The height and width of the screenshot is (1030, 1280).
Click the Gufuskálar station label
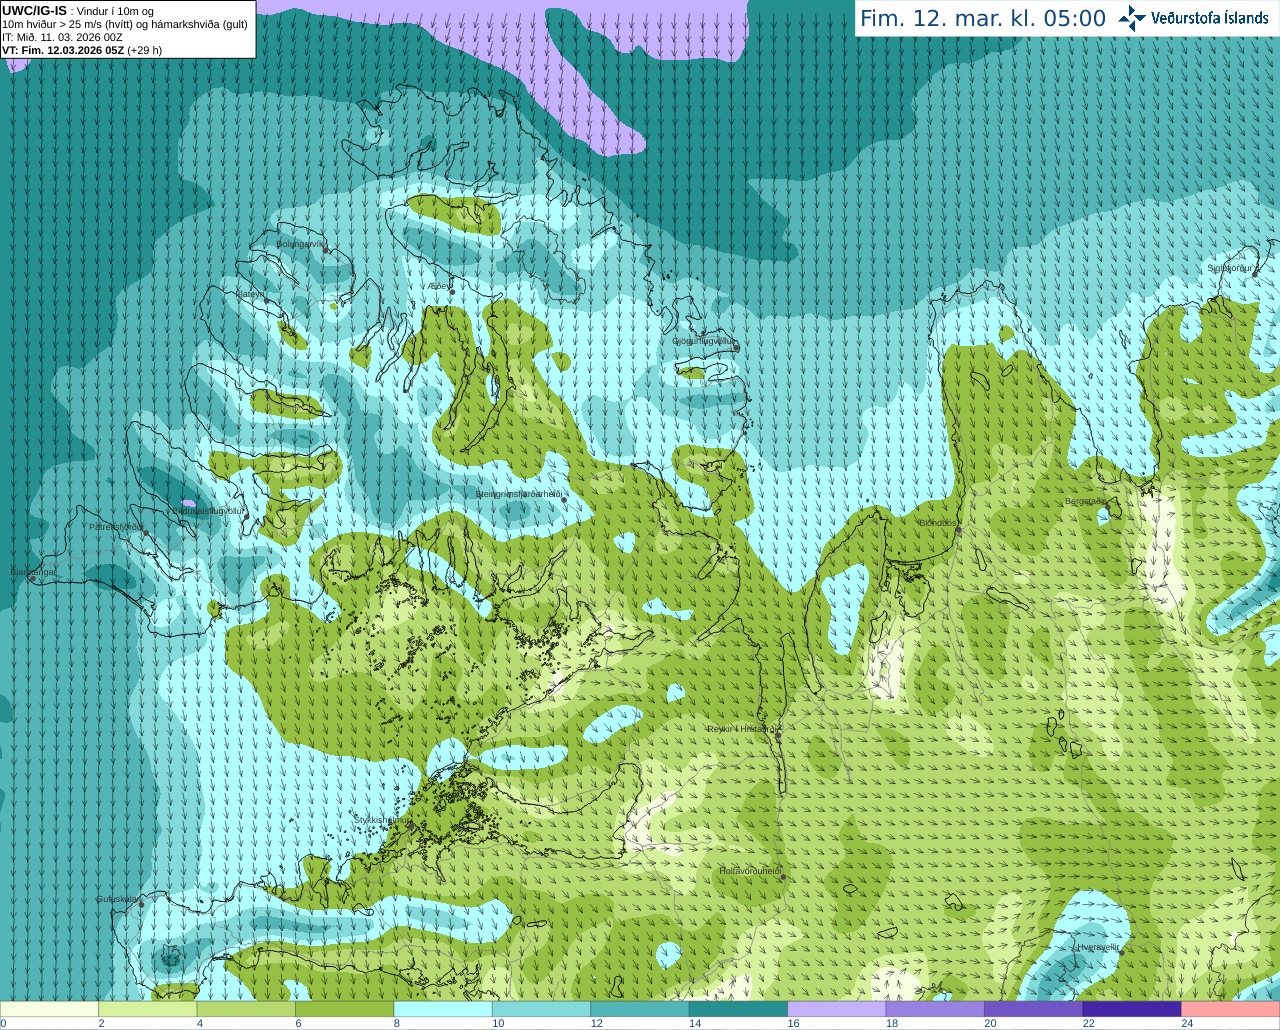coord(117,899)
